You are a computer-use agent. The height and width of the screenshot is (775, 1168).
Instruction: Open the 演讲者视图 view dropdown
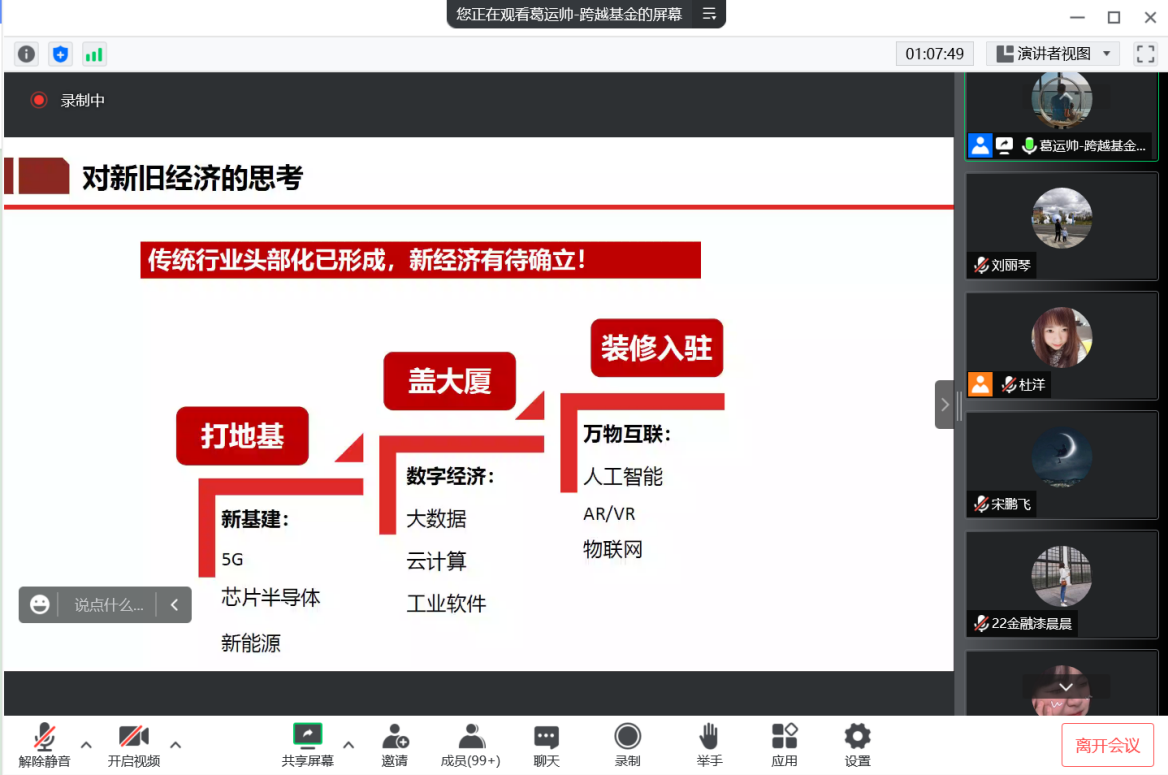[1052, 54]
